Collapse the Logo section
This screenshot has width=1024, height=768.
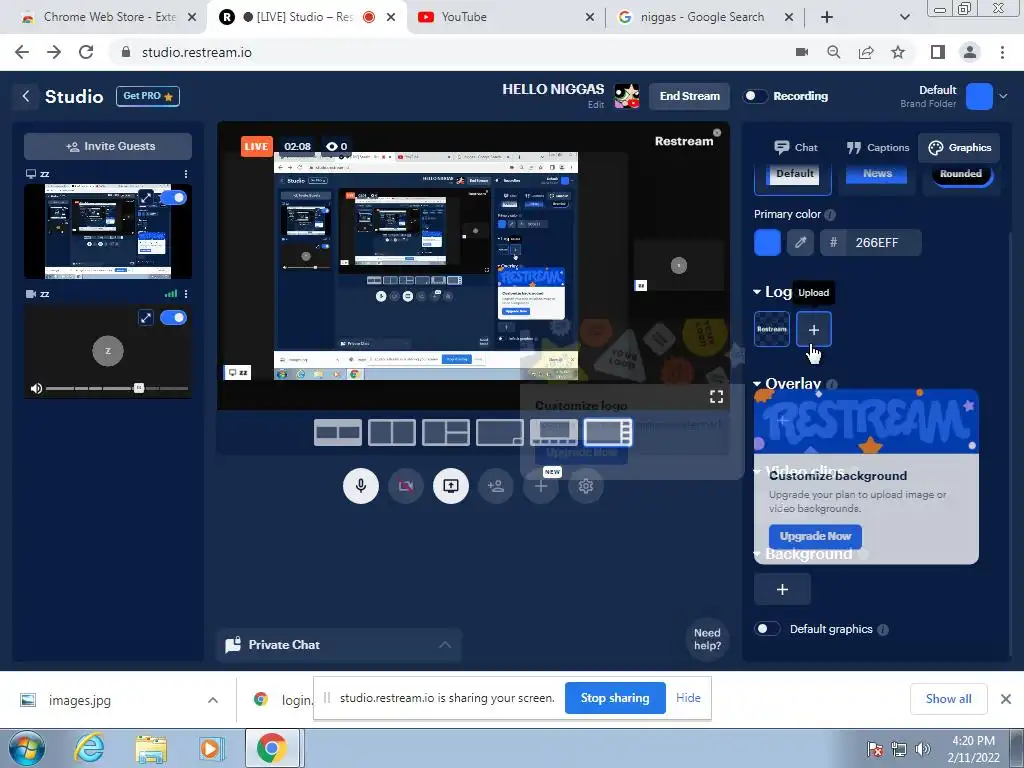pyautogui.click(x=757, y=292)
